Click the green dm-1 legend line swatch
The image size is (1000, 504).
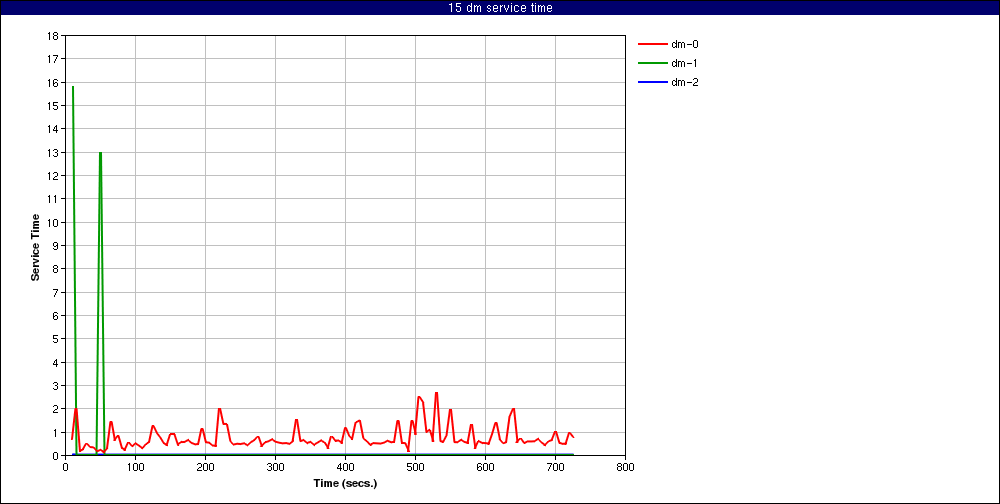tap(651, 63)
